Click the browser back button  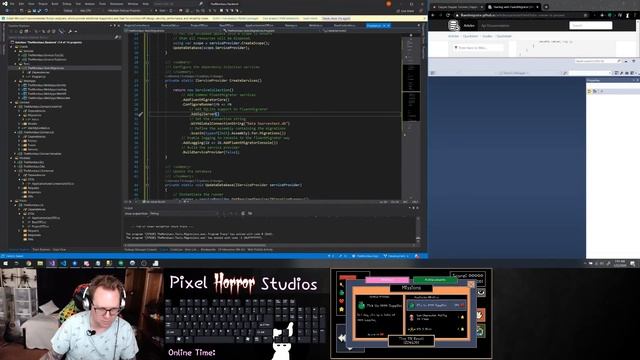[x=433, y=15]
